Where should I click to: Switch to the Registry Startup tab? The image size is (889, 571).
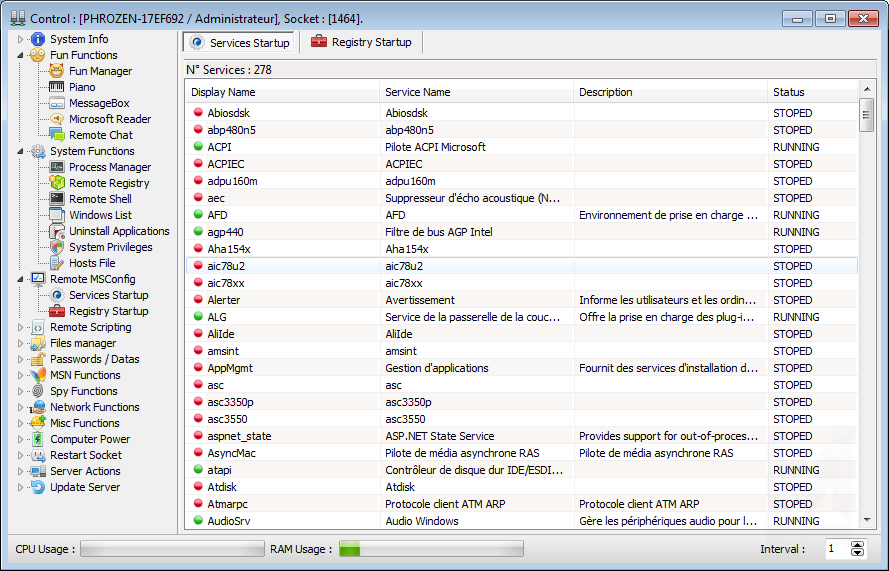362,42
